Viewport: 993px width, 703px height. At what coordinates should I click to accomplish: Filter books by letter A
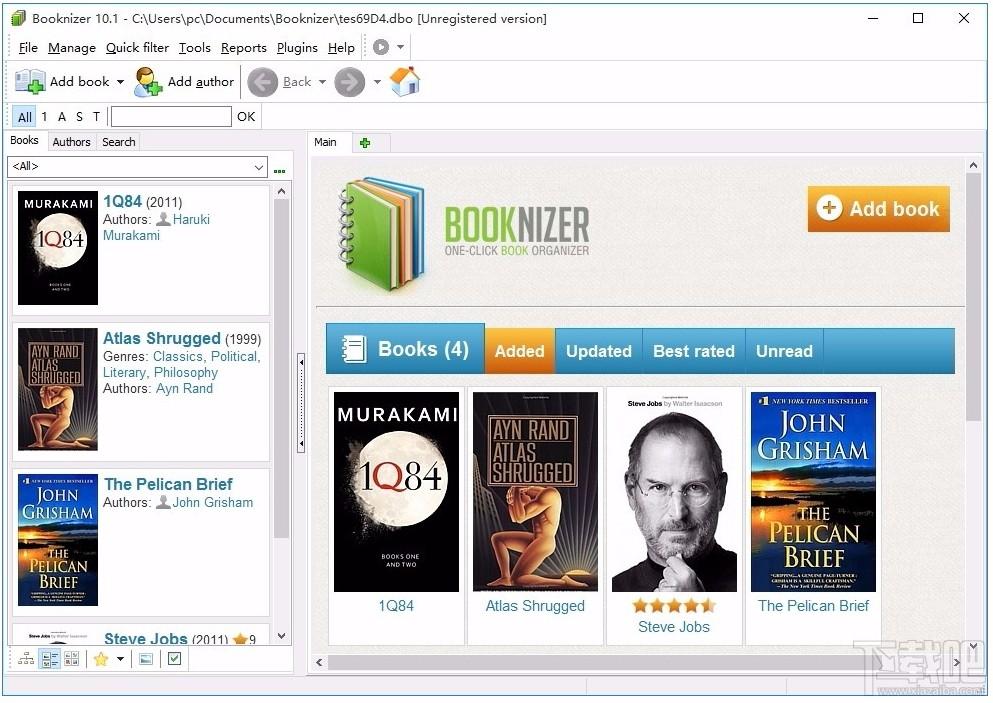click(61, 117)
